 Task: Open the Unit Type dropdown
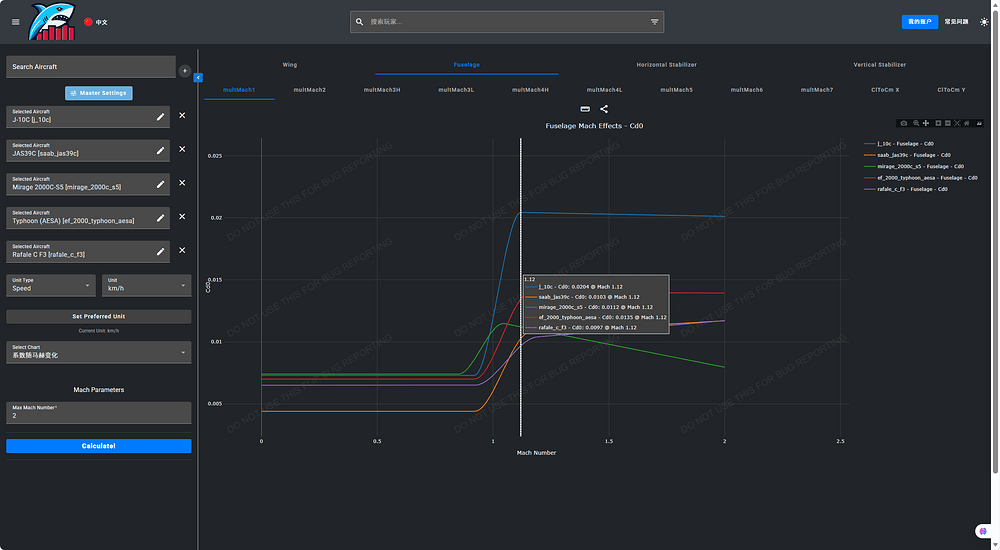coord(50,285)
